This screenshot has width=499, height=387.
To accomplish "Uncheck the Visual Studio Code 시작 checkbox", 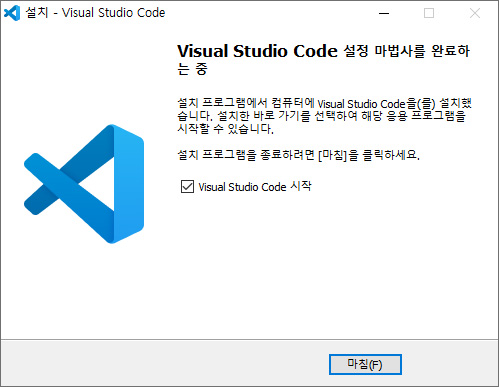I will (x=187, y=187).
